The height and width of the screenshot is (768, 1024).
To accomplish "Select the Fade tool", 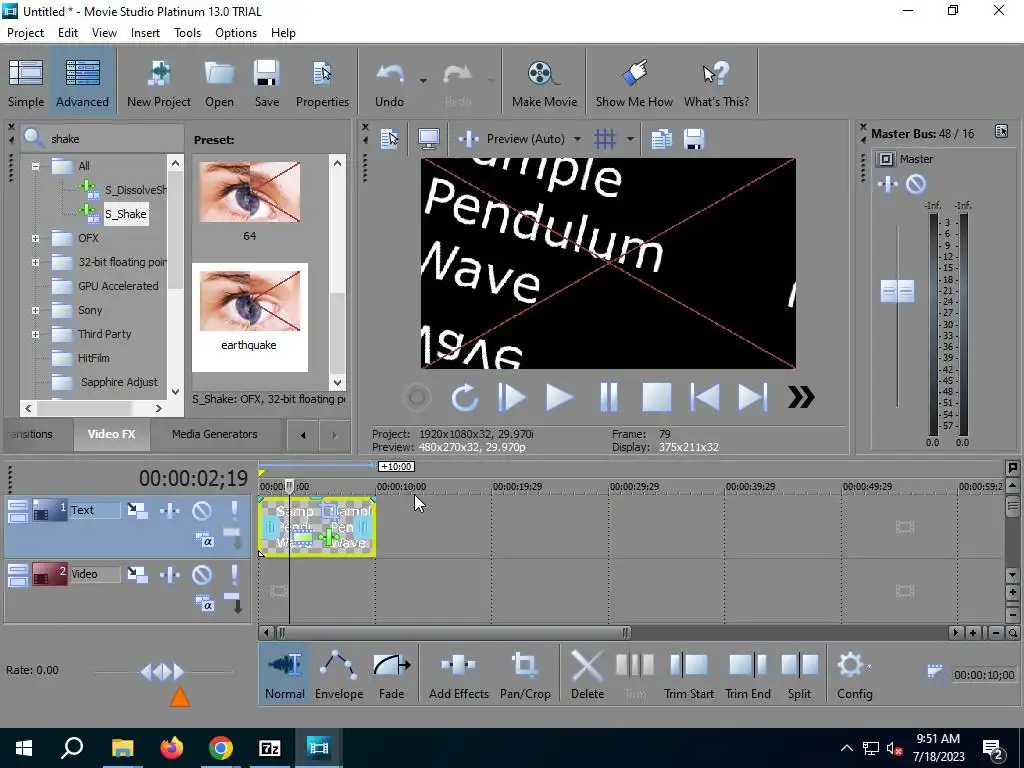I will point(392,675).
